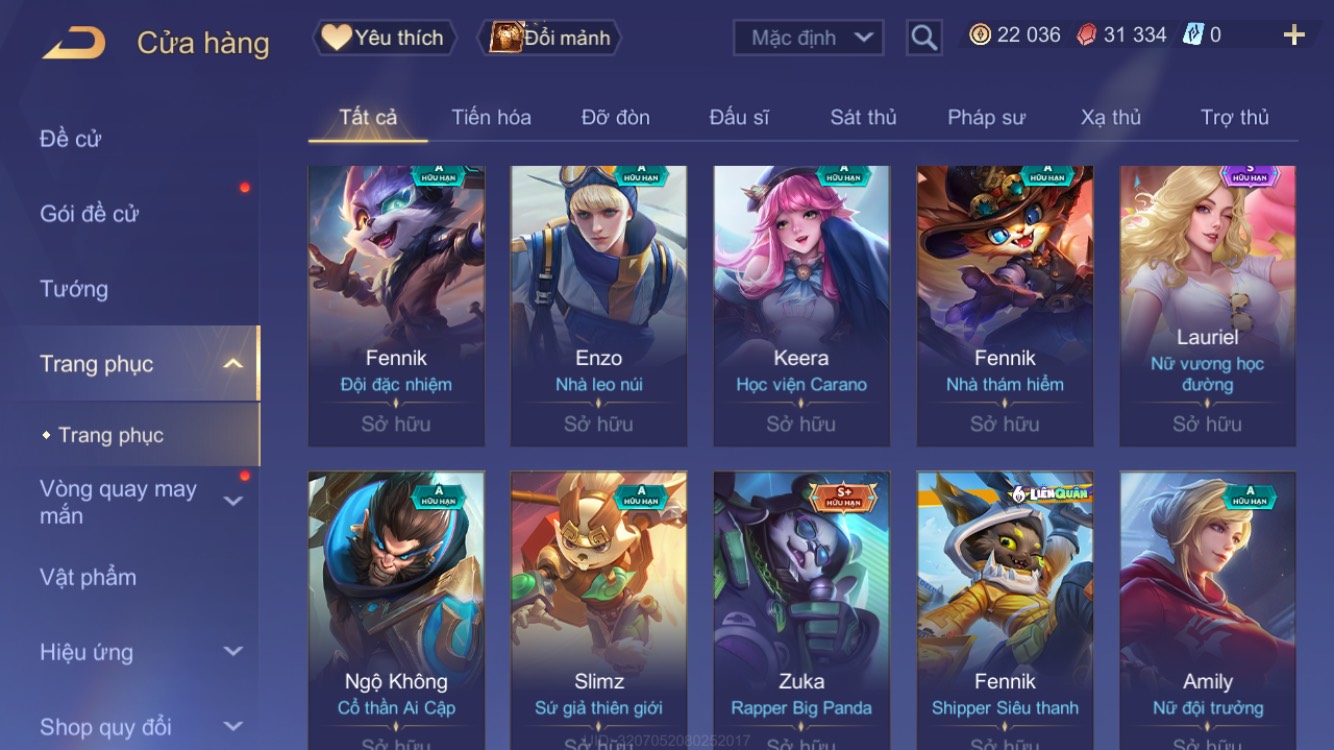
Task: Expand the Hiệu ứng sidebar section
Action: (x=232, y=652)
